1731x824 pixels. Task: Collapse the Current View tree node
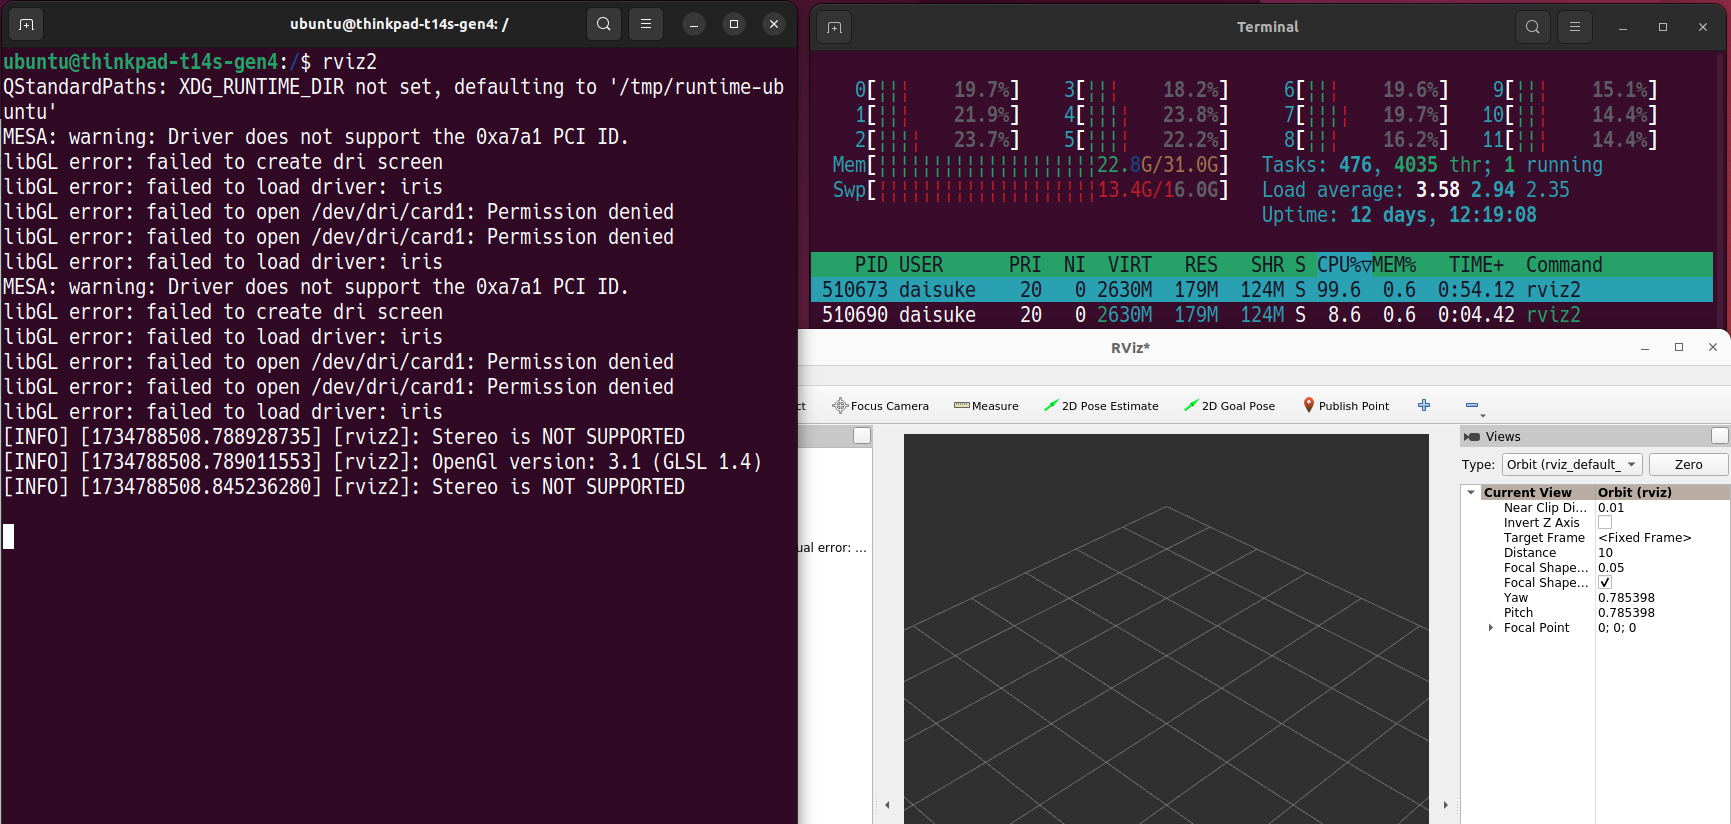coord(1471,492)
